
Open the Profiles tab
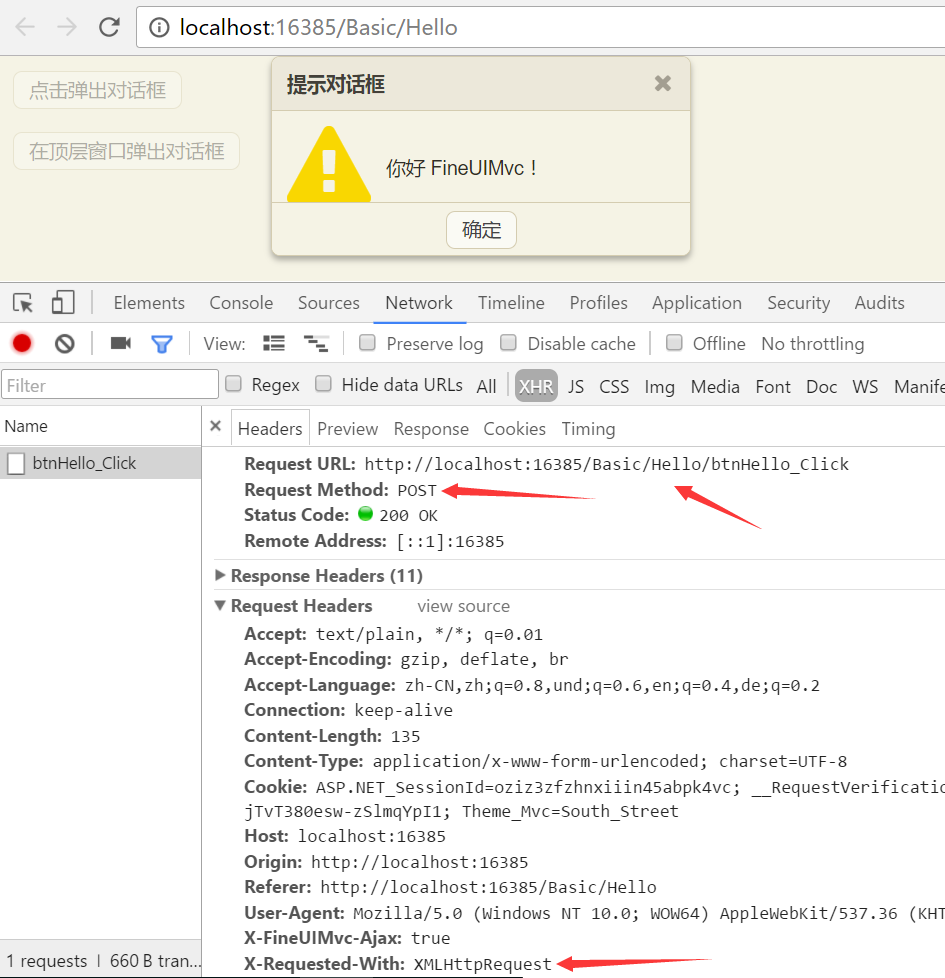point(599,303)
